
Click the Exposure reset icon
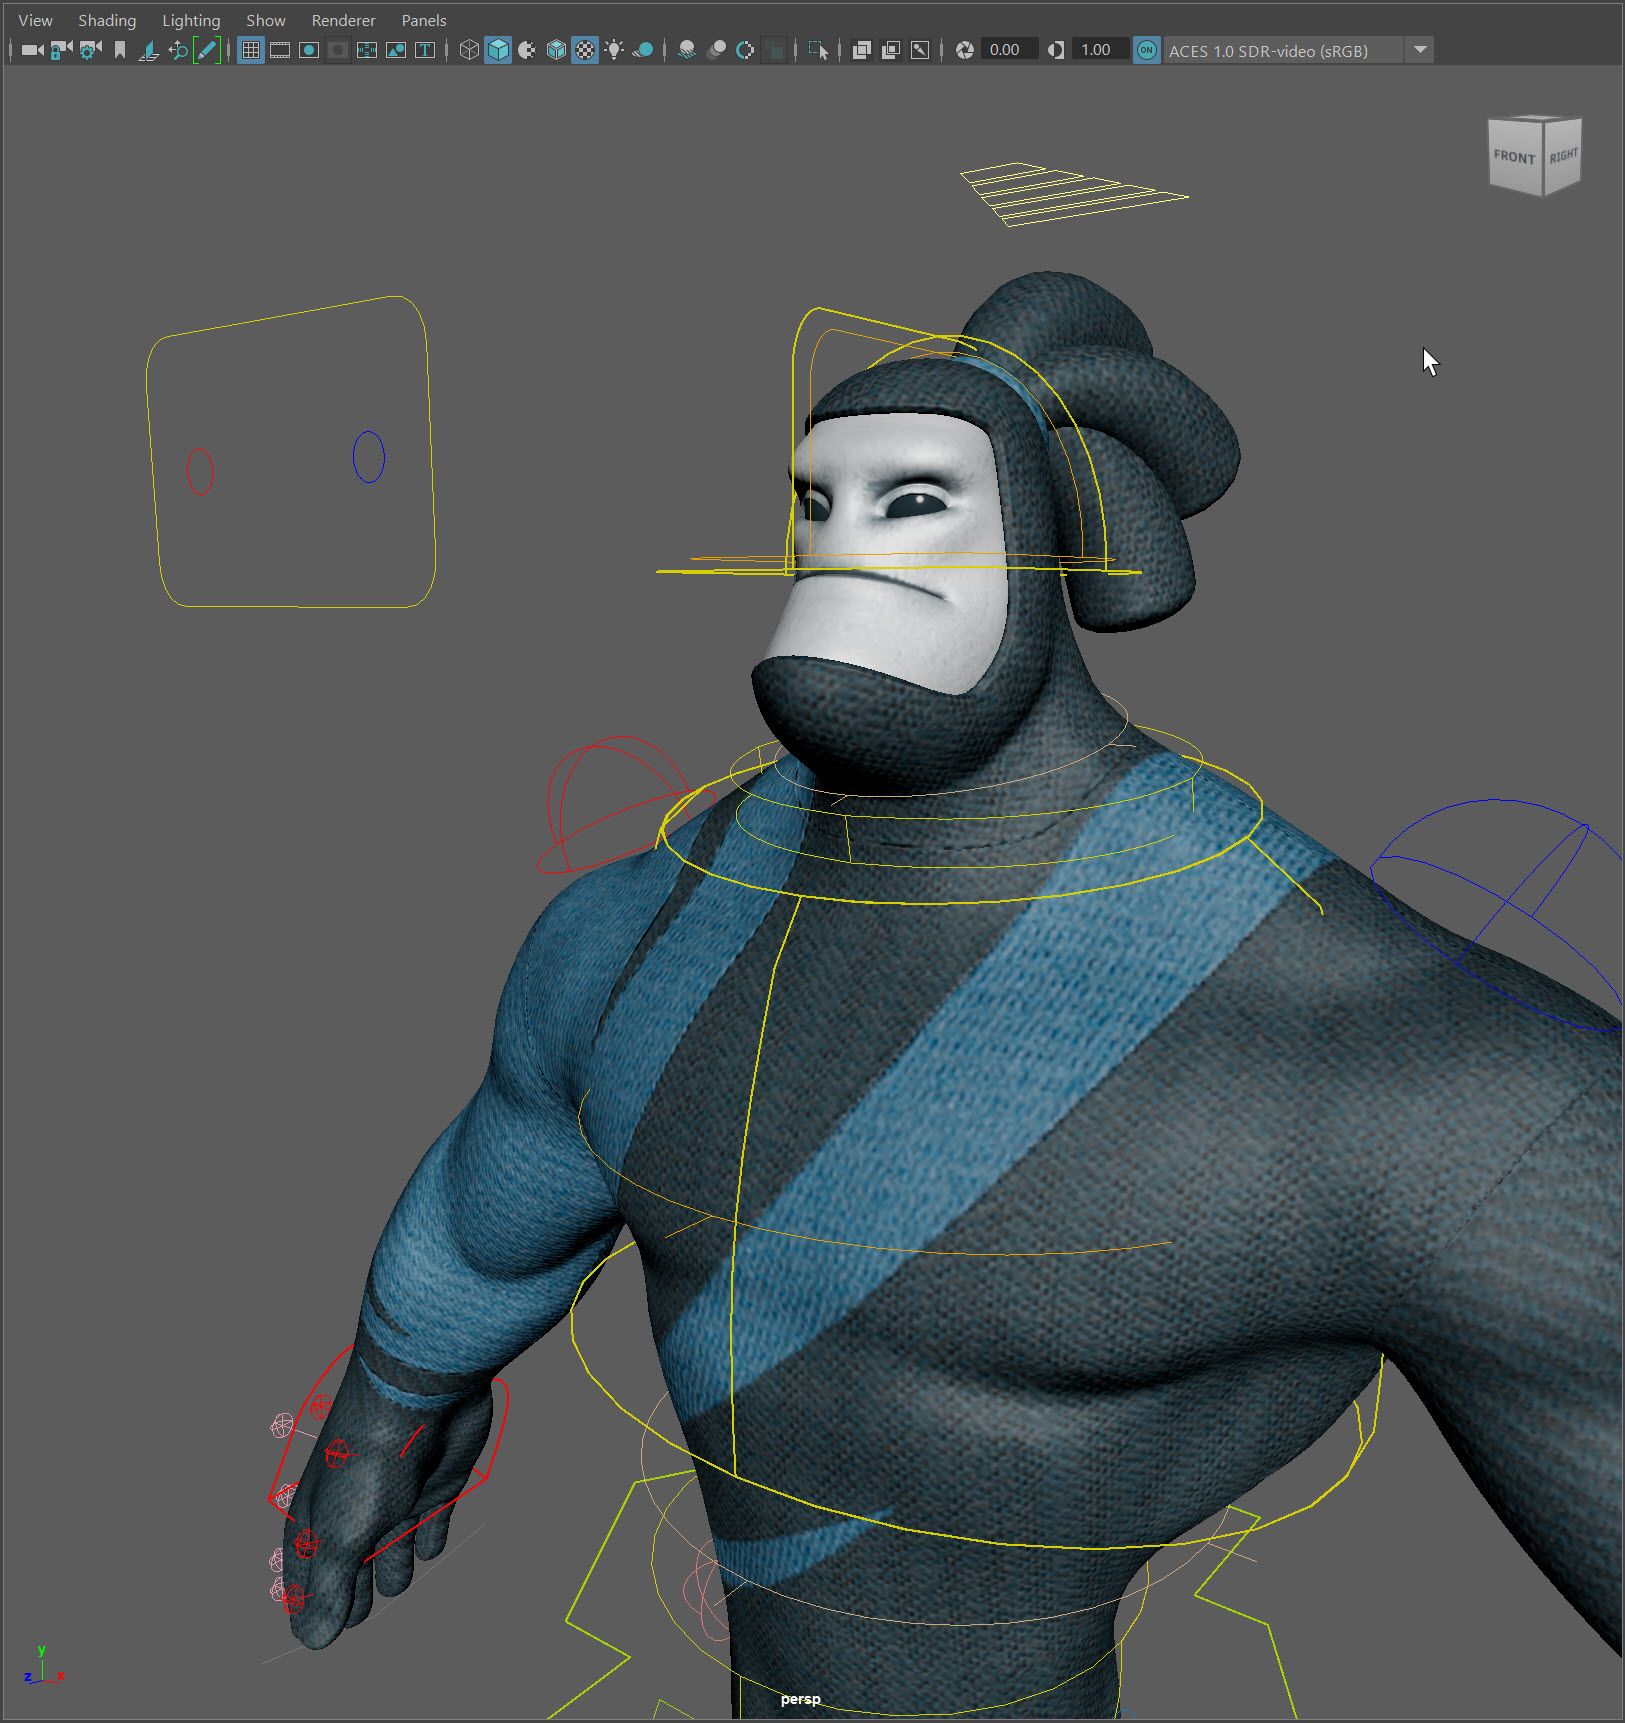tap(965, 50)
